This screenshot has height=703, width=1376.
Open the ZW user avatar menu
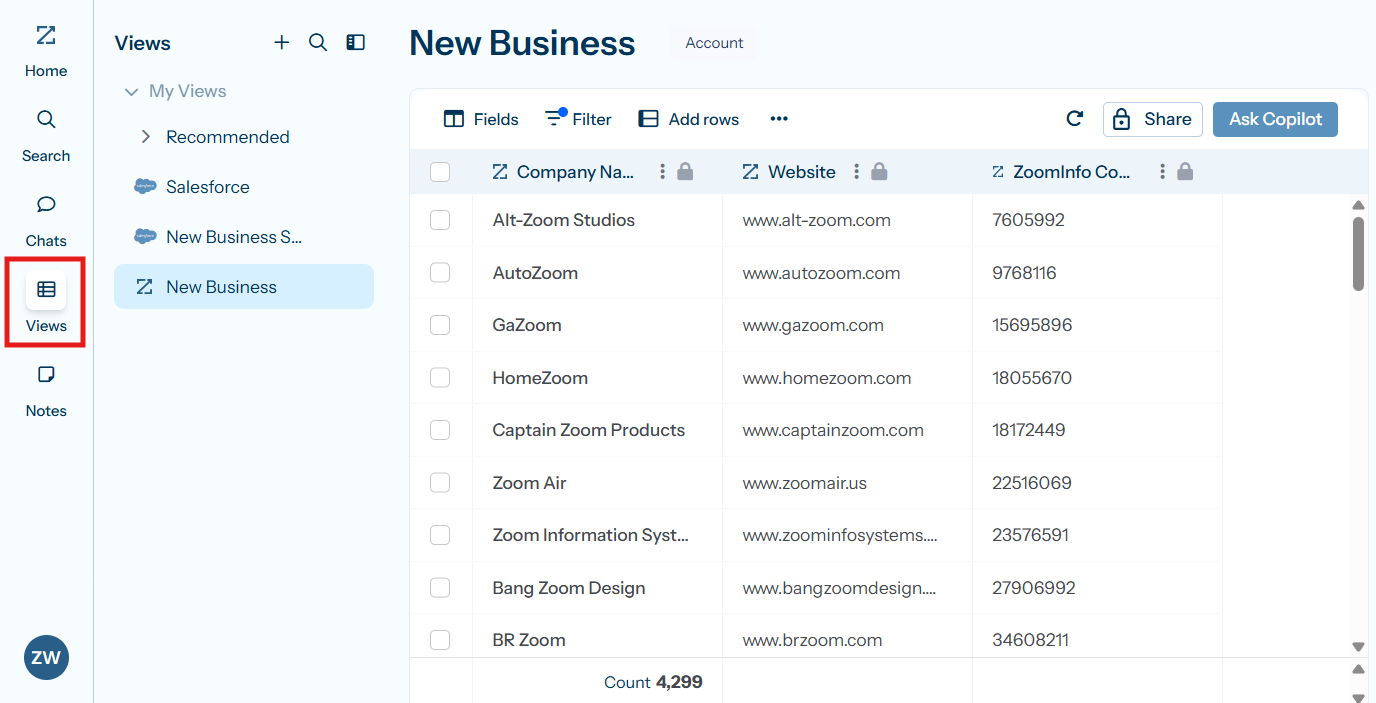(46, 658)
